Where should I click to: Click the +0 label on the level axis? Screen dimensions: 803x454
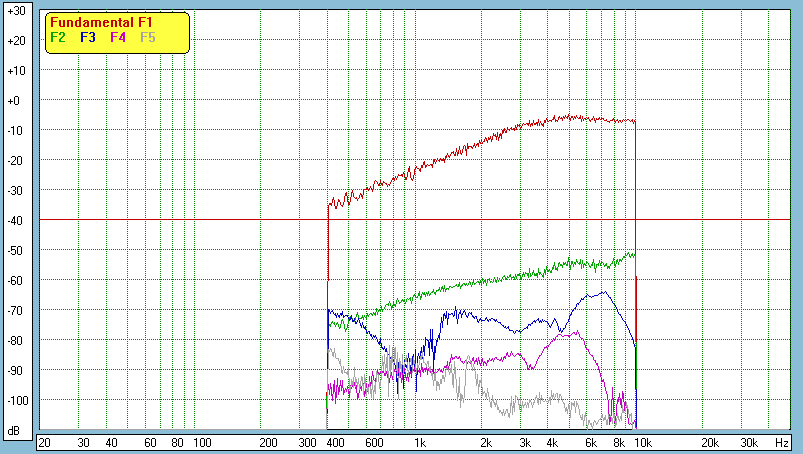pos(15,101)
